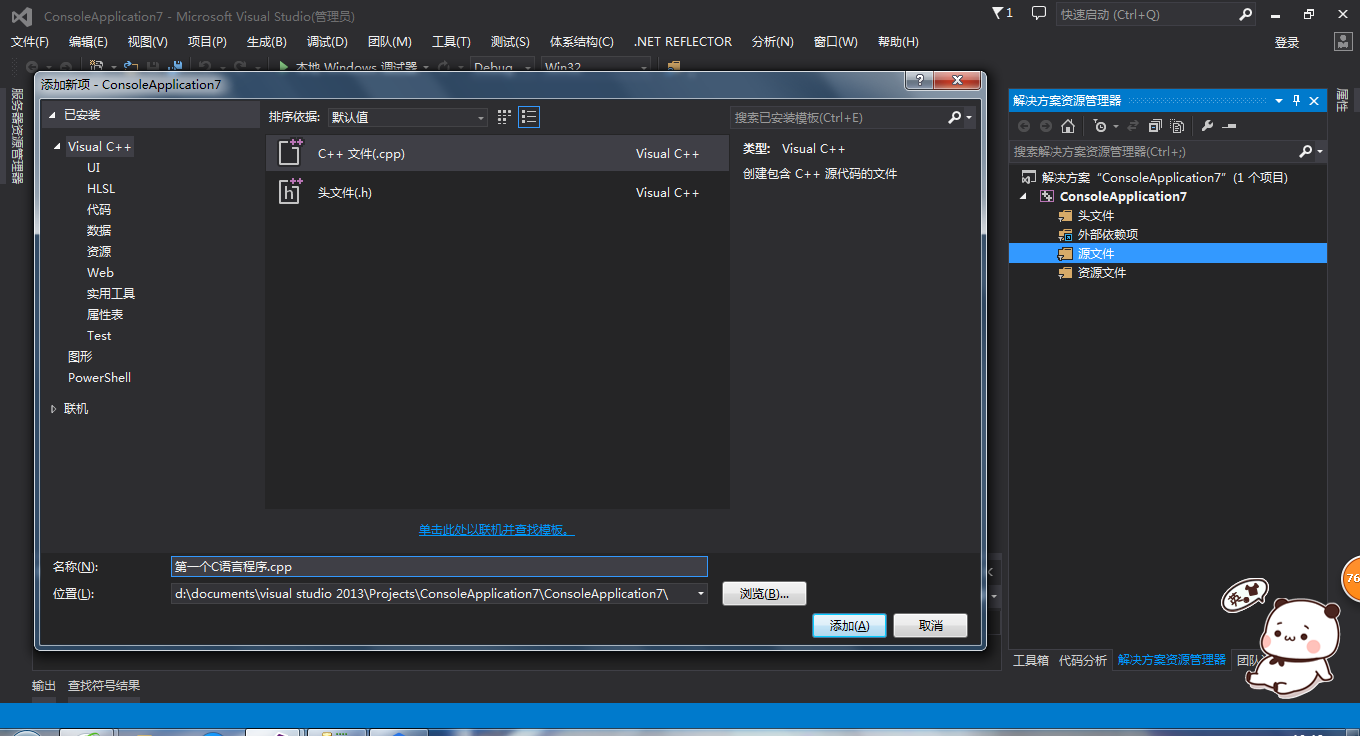Click 登录 sign-in link
This screenshot has width=1360, height=736.
click(x=1287, y=42)
